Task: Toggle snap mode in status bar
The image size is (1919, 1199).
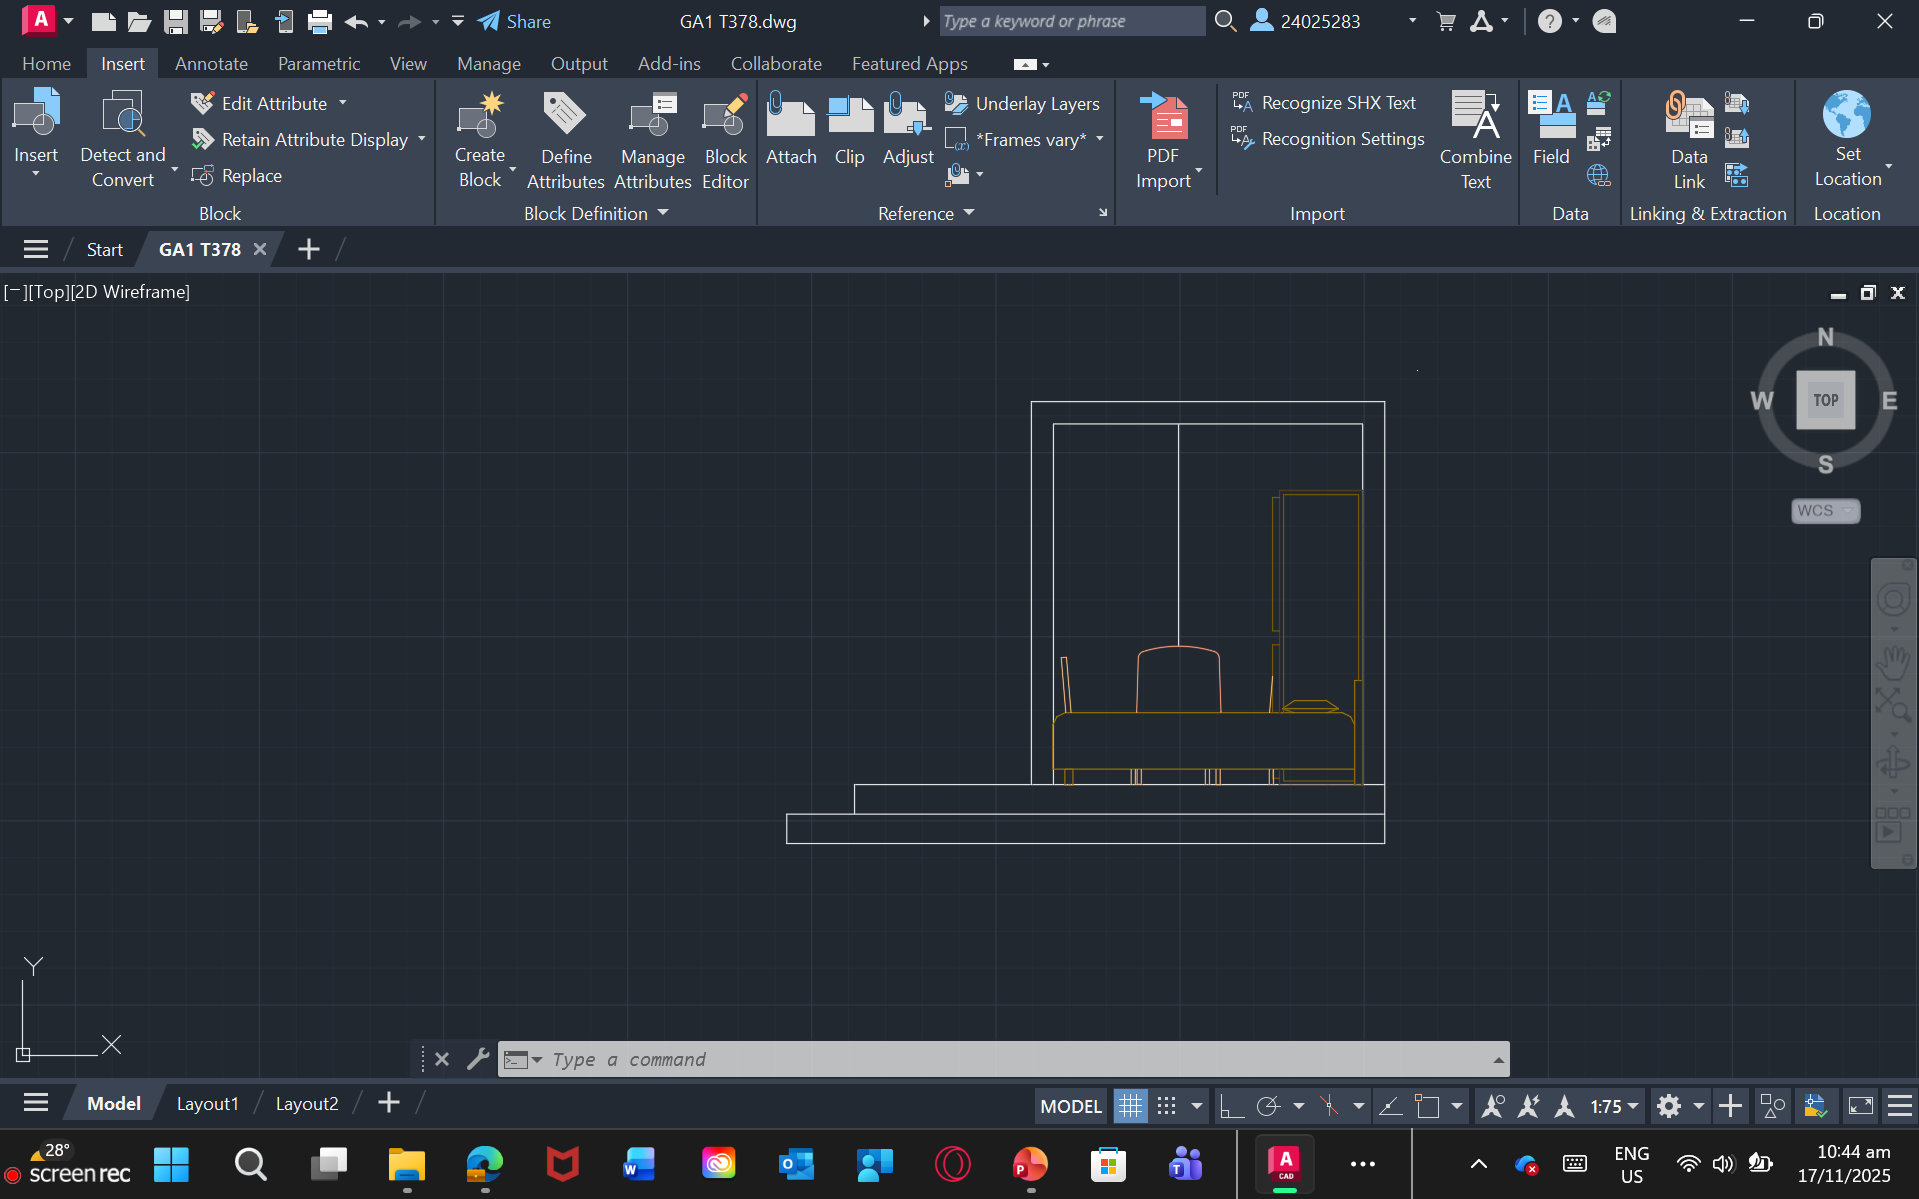Action: [x=1166, y=1106]
